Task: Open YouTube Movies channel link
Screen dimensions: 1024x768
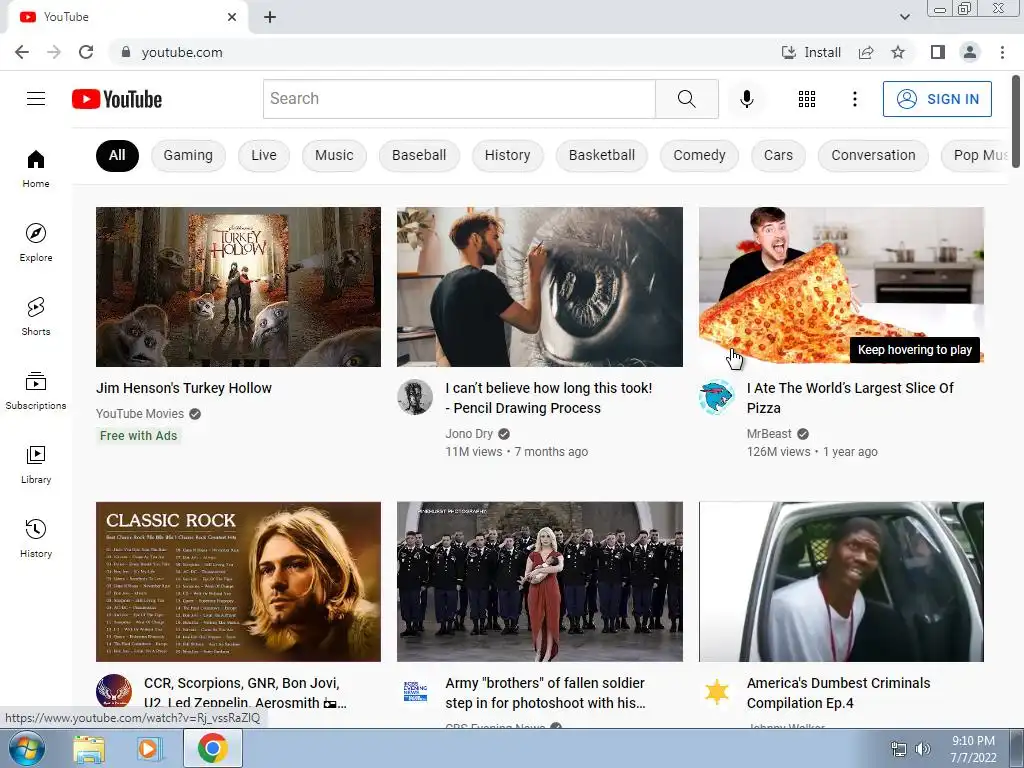Action: [140, 413]
